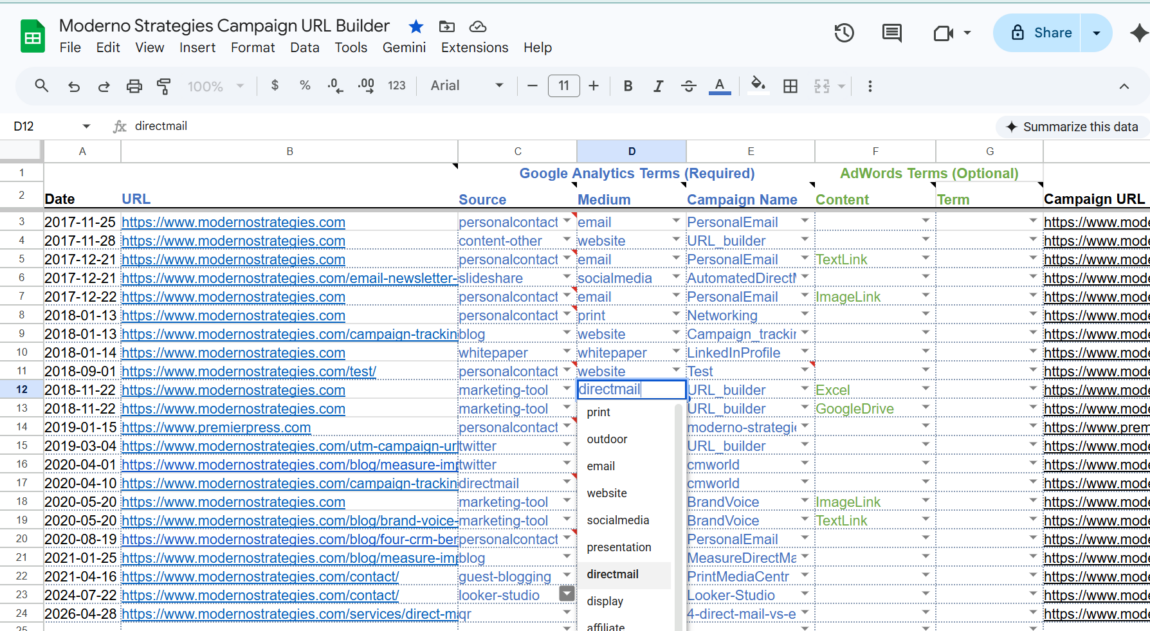Click Summarize this data button
The height and width of the screenshot is (631, 1150).
[1072, 127]
